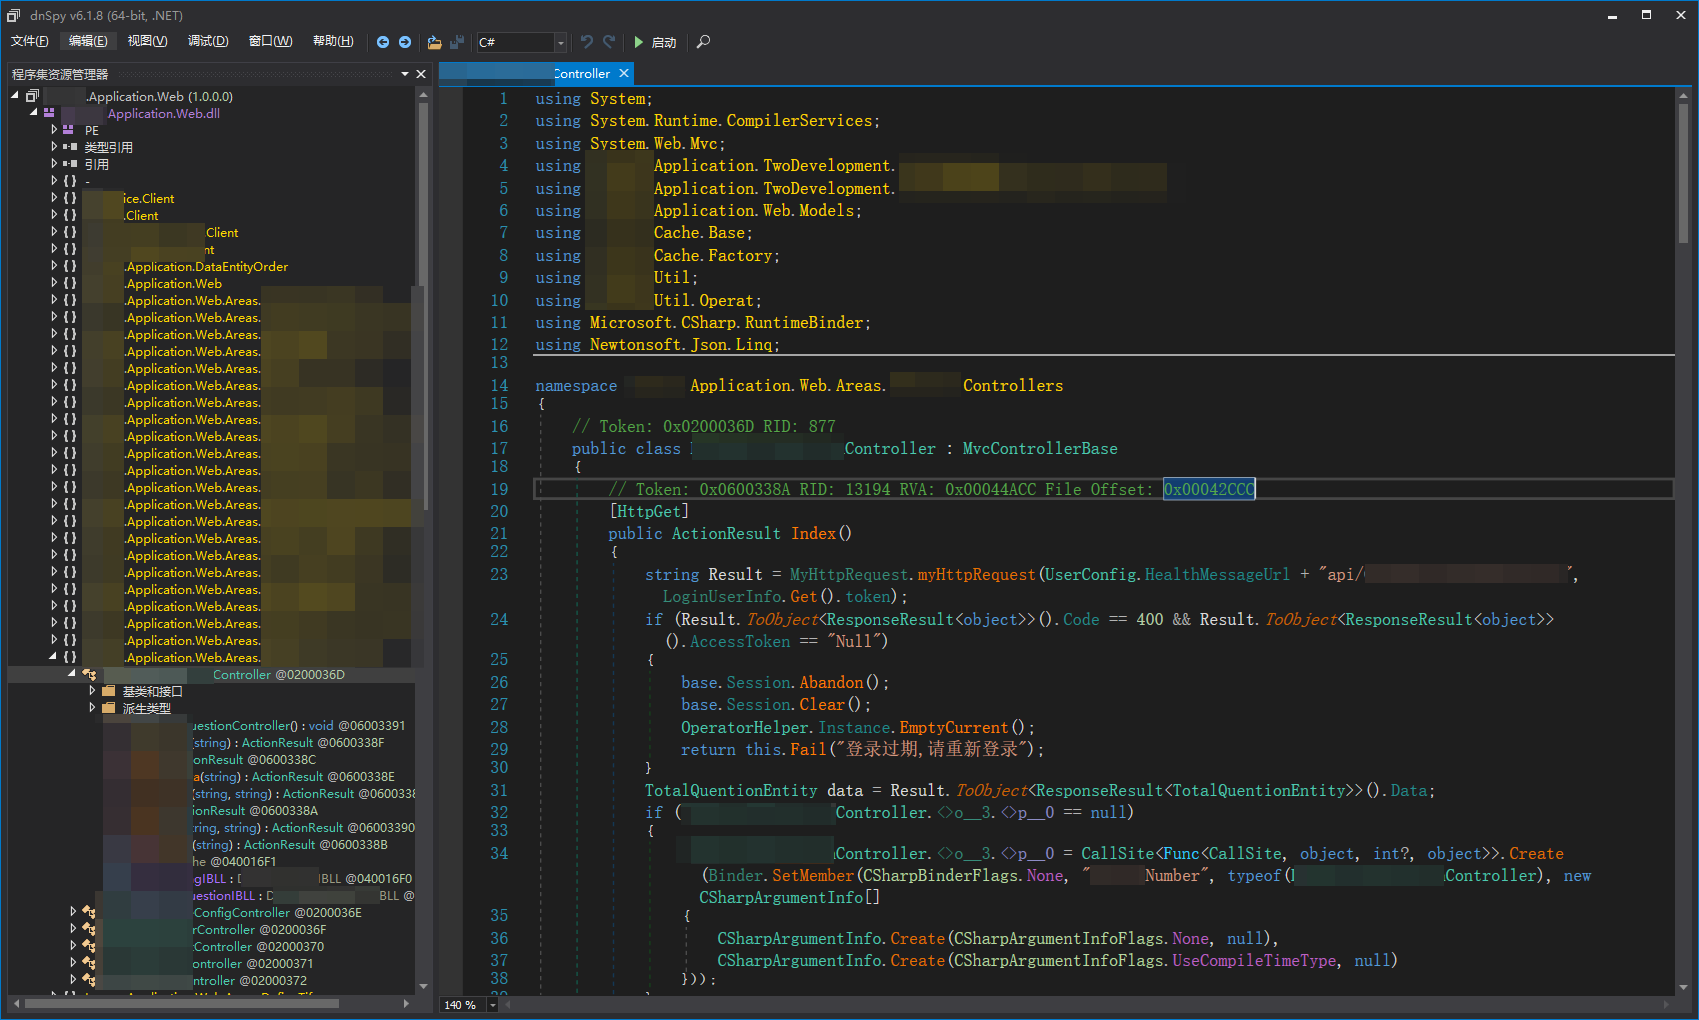
Task: Expand the 类型引用 node
Action: click(54, 147)
